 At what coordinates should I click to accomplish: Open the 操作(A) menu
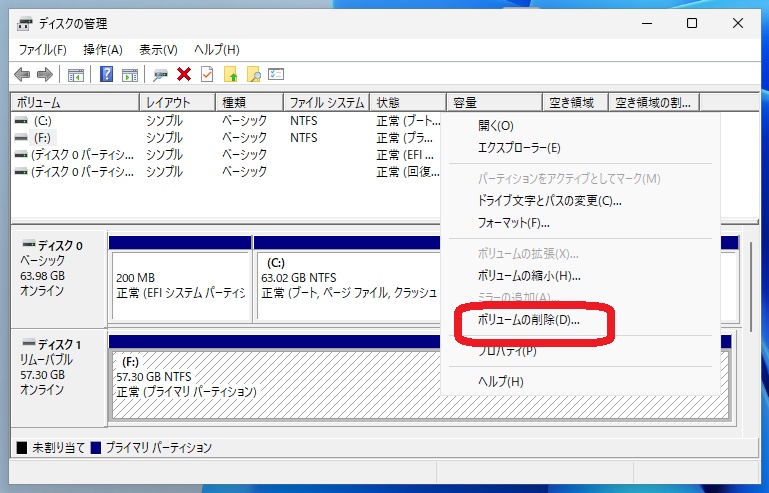coord(103,50)
